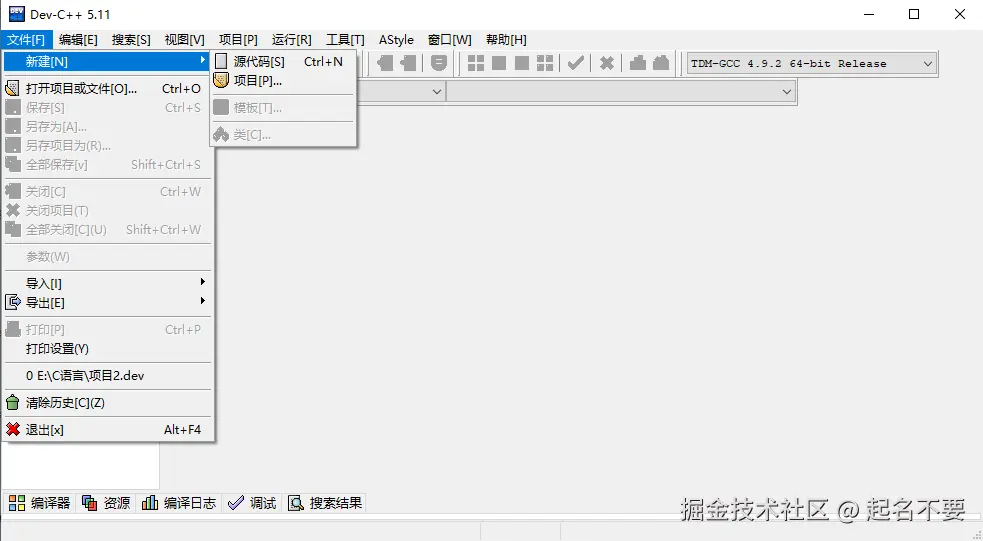Open the 搜索[S] menu

pyautogui.click(x=131, y=39)
